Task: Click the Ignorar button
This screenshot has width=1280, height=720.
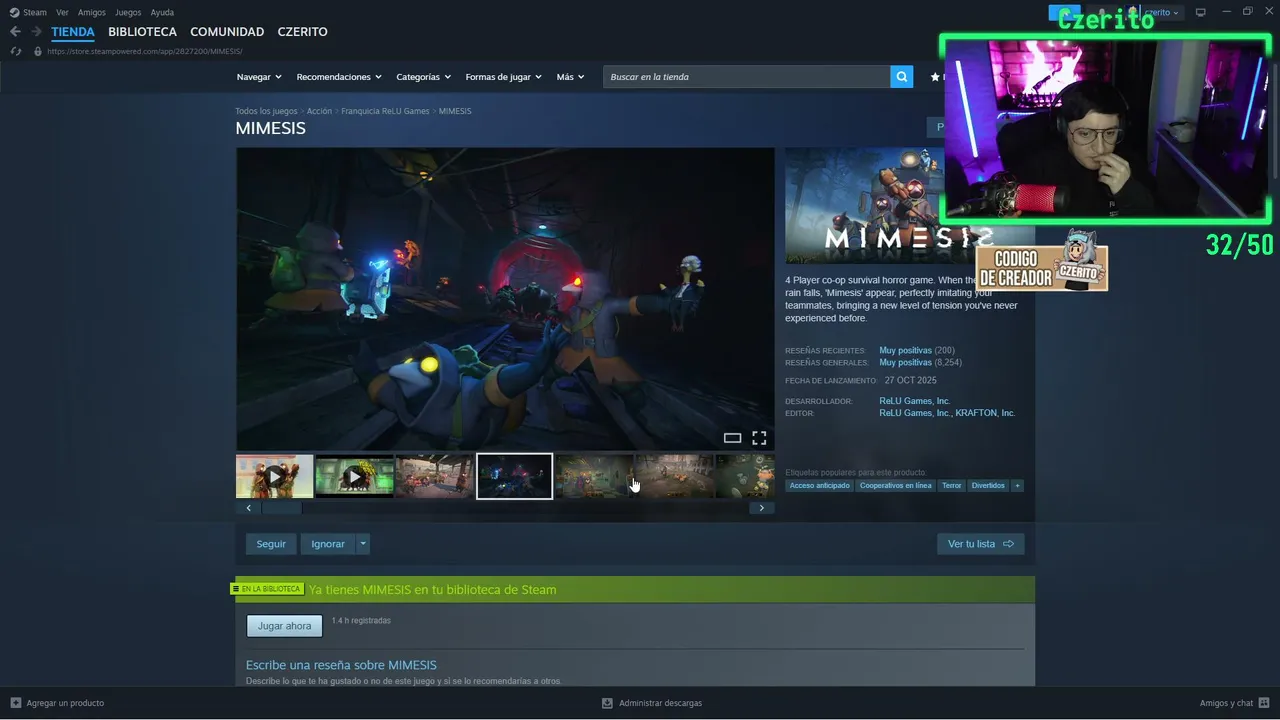Action: click(328, 544)
